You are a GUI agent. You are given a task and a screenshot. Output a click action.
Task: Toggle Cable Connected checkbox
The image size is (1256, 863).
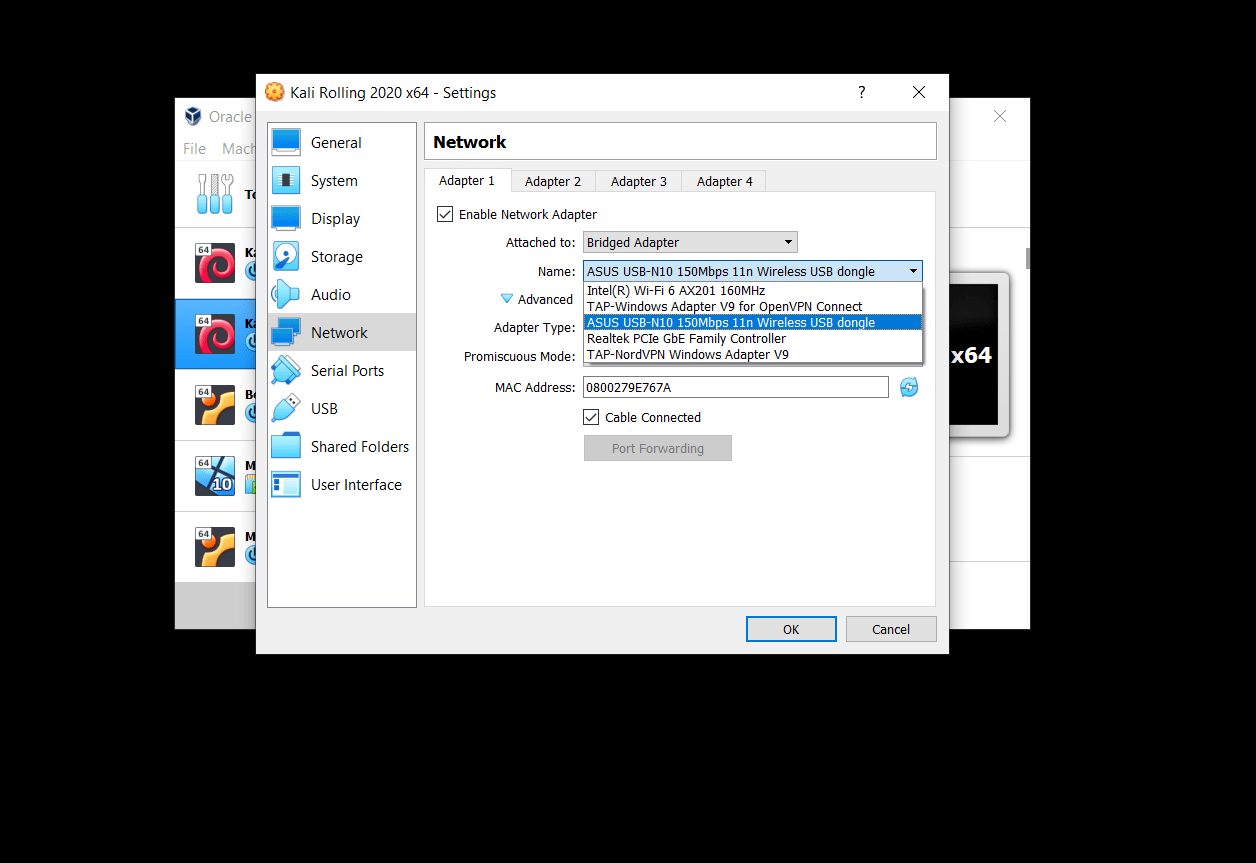[x=591, y=417]
